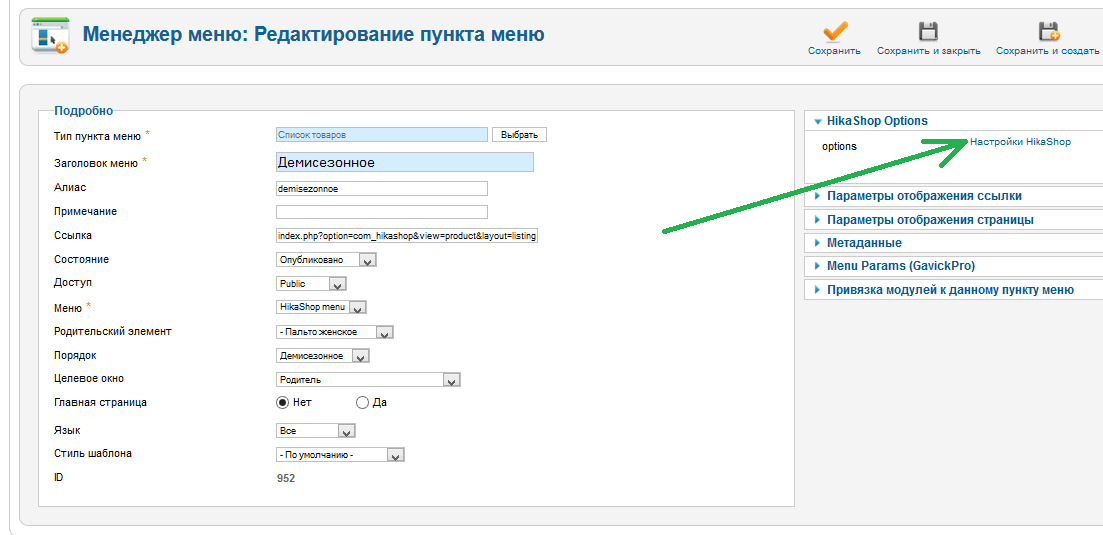The image size is (1103, 535).
Task: Open the Состояние dropdown showing Опубликовано
Action: (x=327, y=260)
